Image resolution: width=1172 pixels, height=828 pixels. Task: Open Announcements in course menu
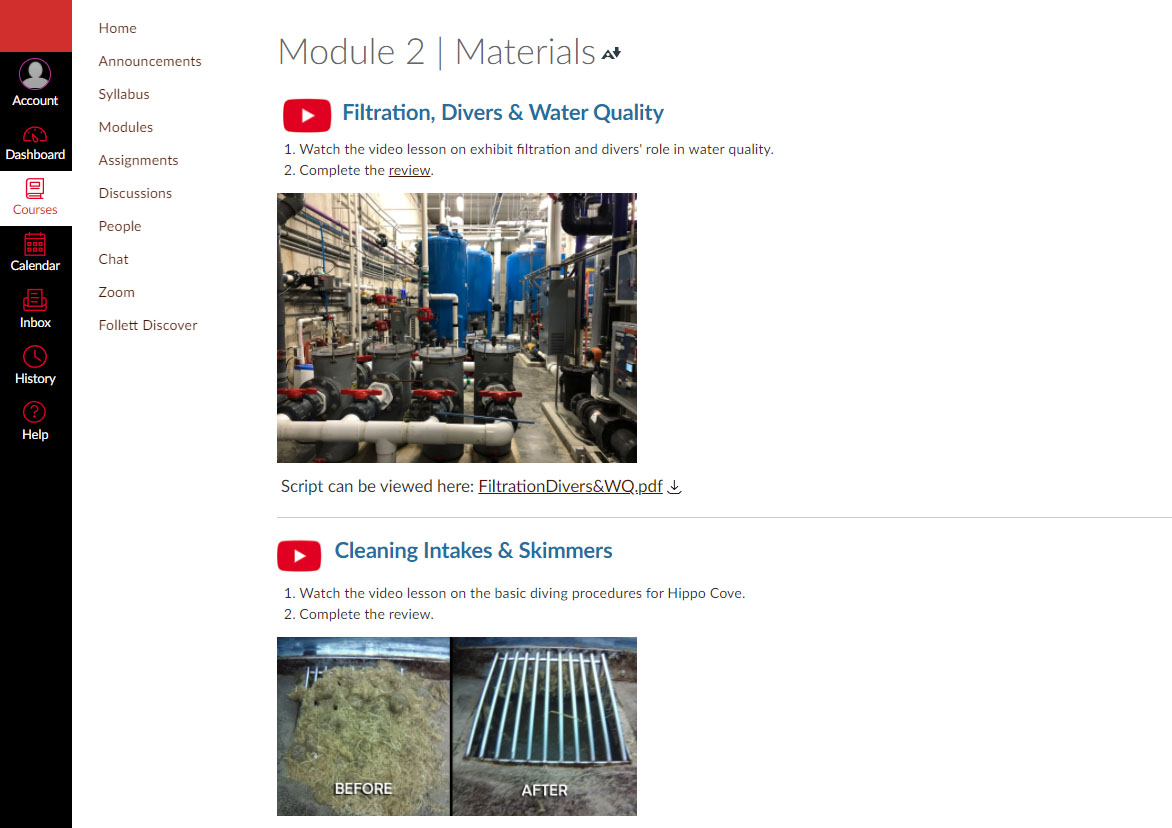coord(150,61)
